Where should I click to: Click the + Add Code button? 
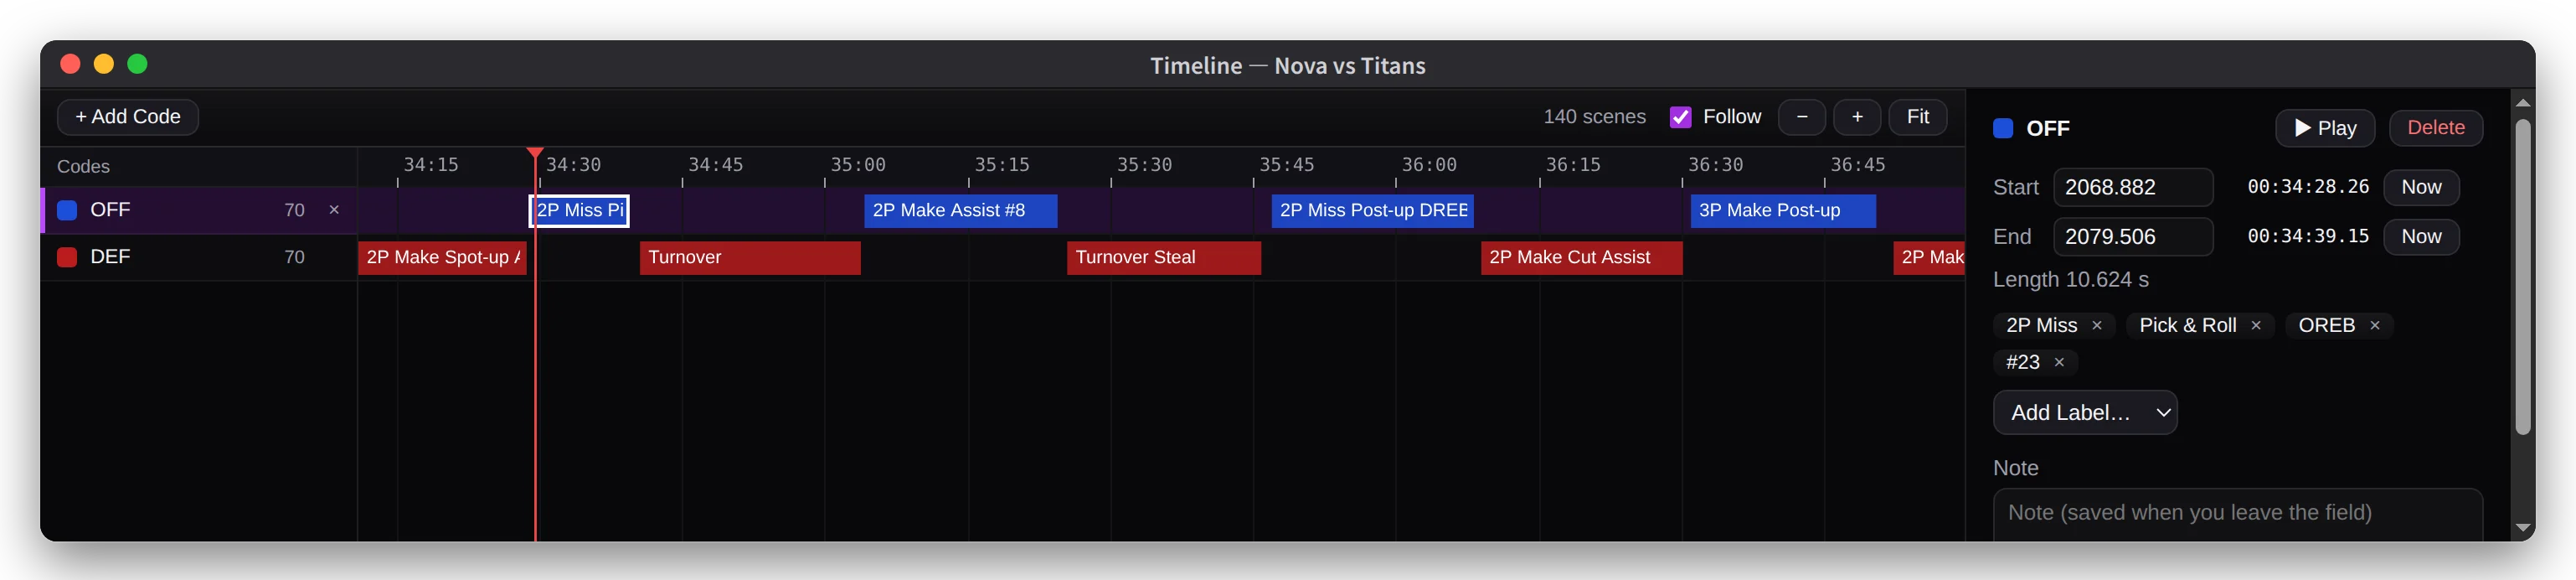point(128,117)
